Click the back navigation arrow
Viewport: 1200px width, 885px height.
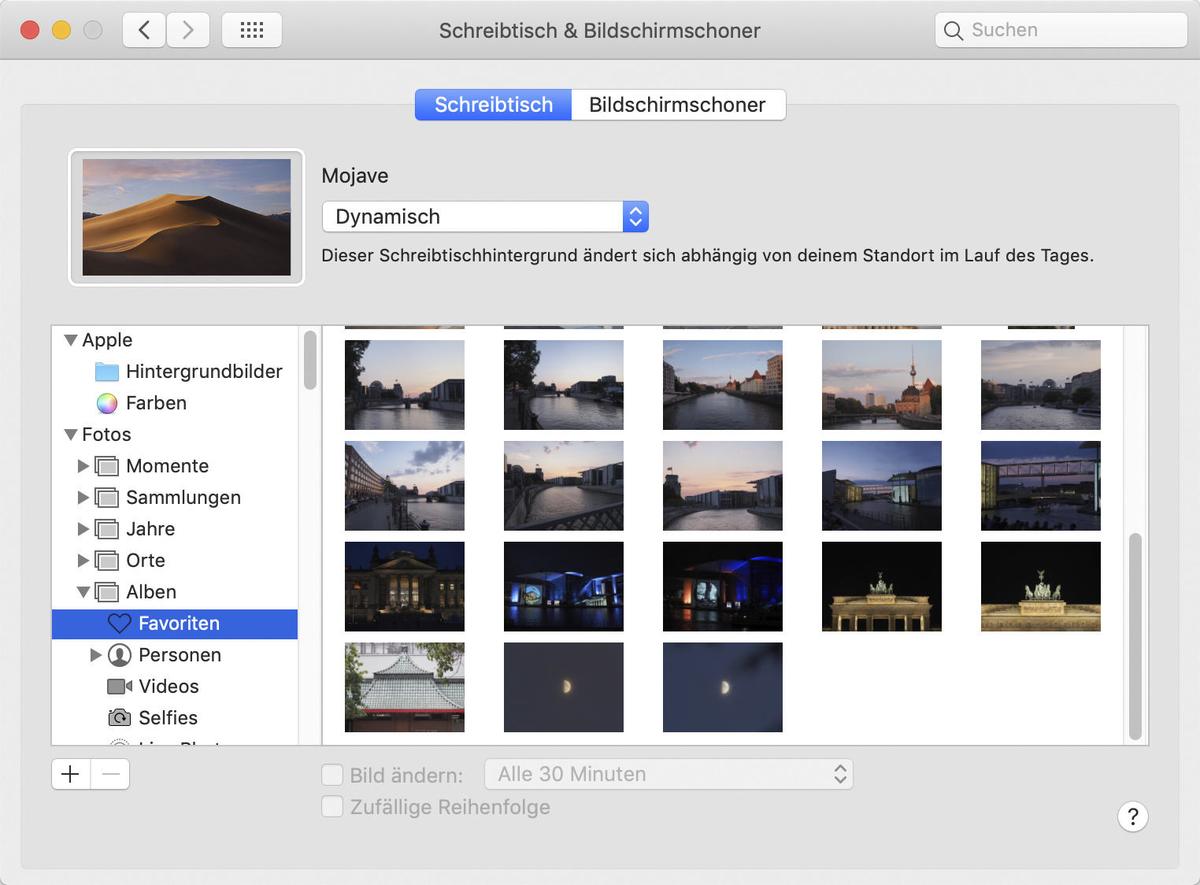click(145, 30)
